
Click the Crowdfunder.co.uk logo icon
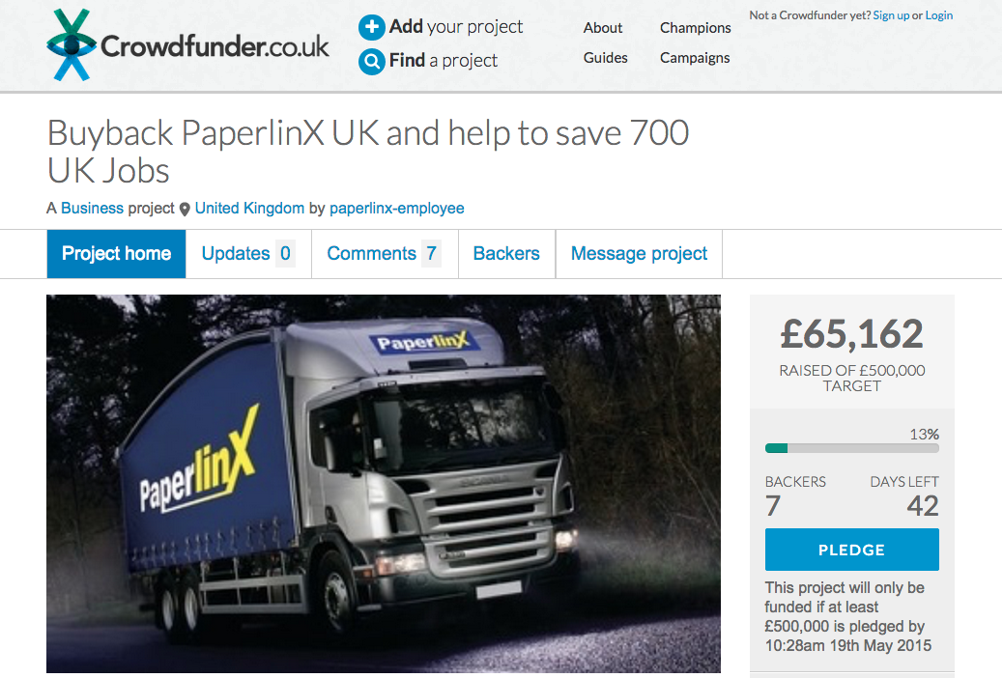coord(71,45)
